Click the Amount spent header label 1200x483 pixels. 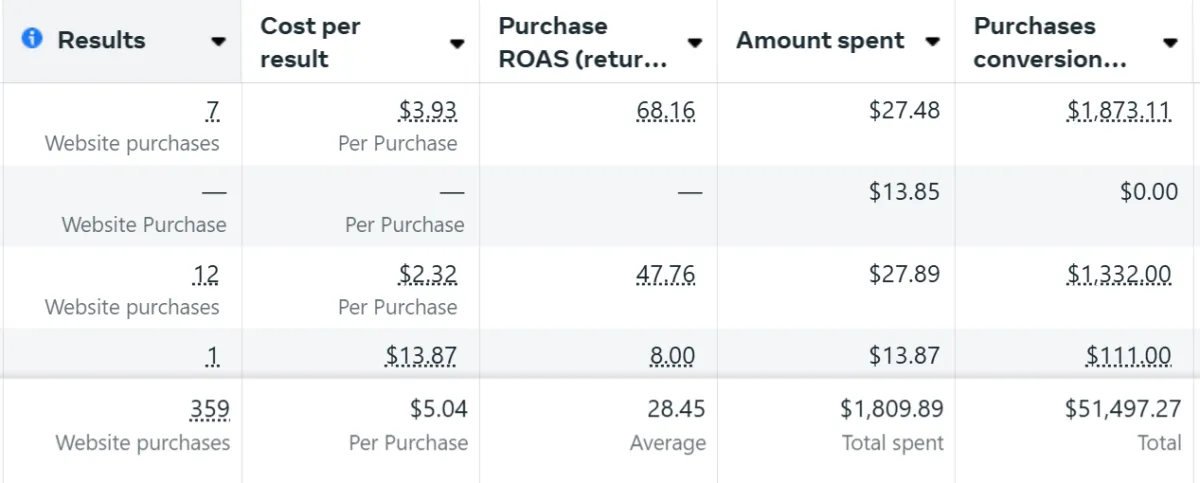pyautogui.click(x=820, y=41)
